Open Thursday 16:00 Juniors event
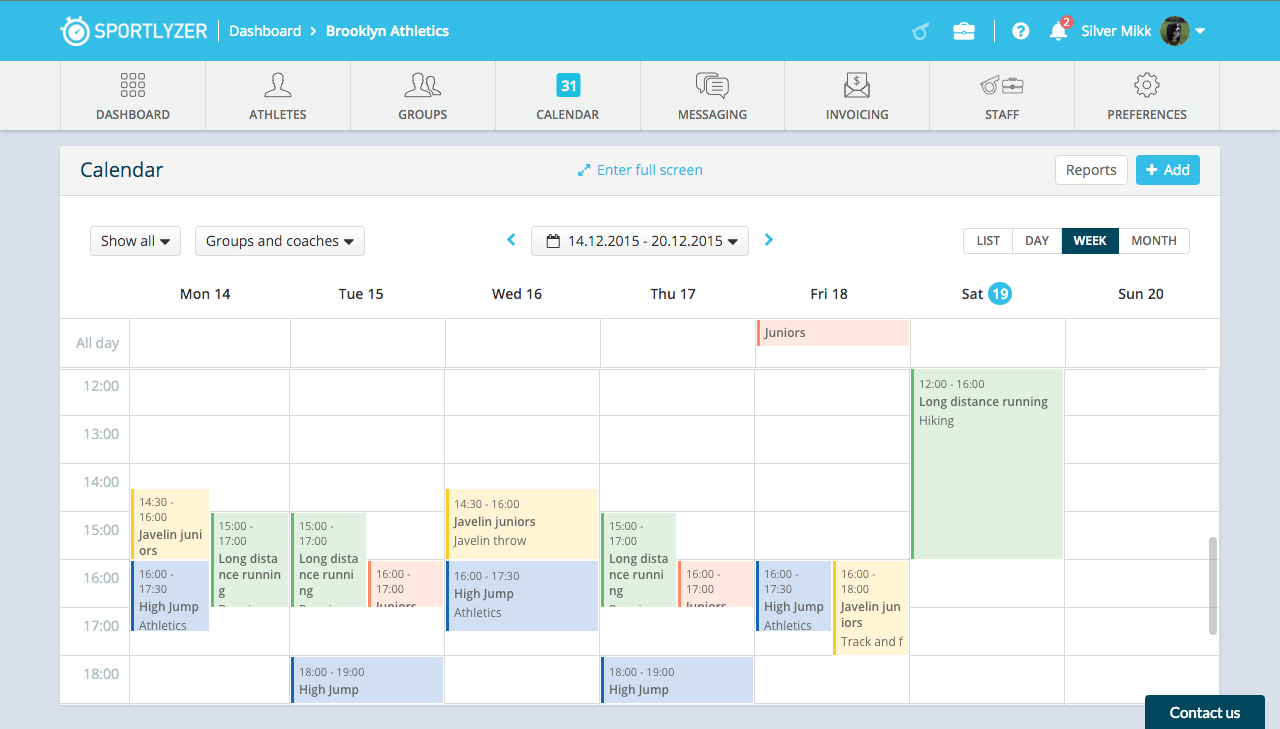 click(715, 584)
